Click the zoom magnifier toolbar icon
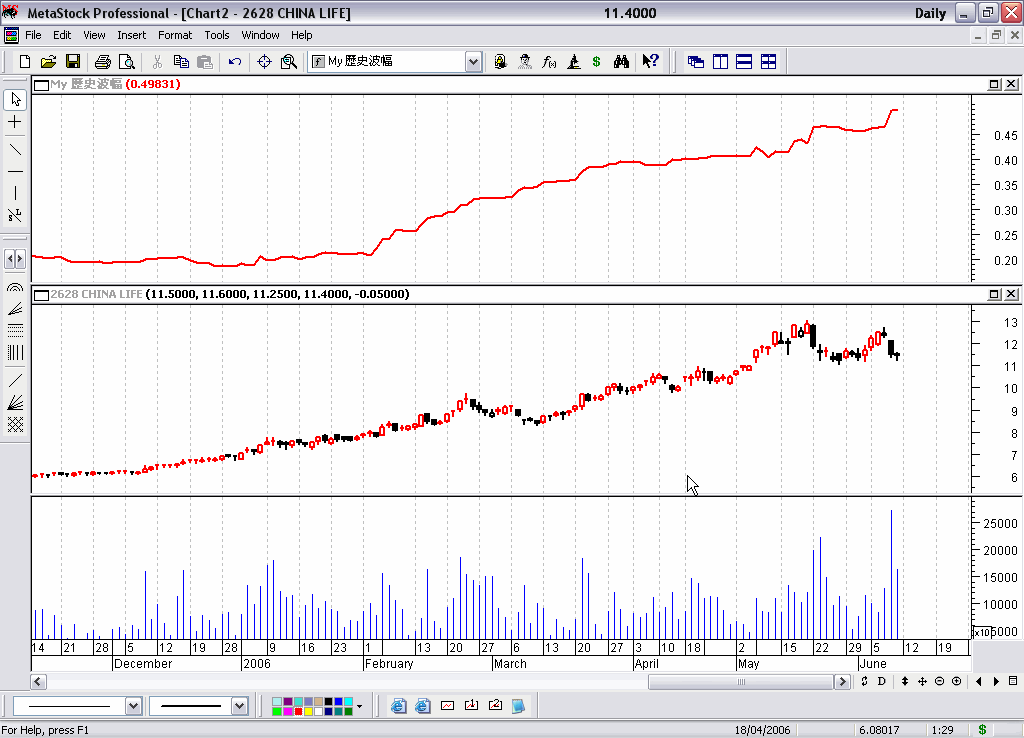The width and height of the screenshot is (1024, 738). tap(289, 61)
